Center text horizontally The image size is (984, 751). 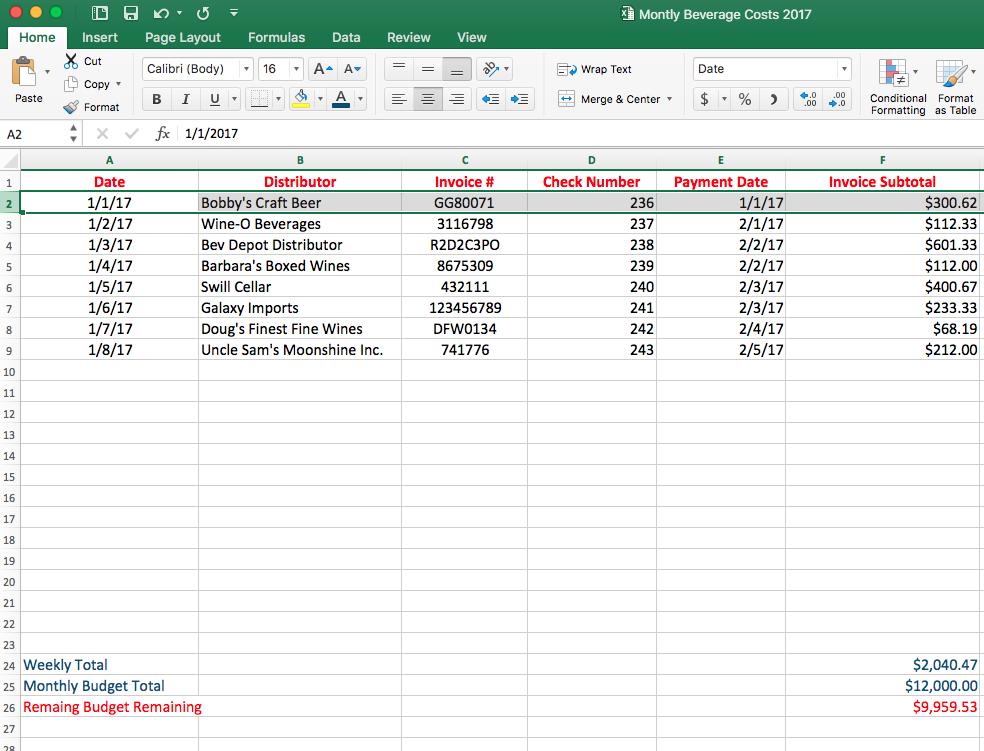428,99
